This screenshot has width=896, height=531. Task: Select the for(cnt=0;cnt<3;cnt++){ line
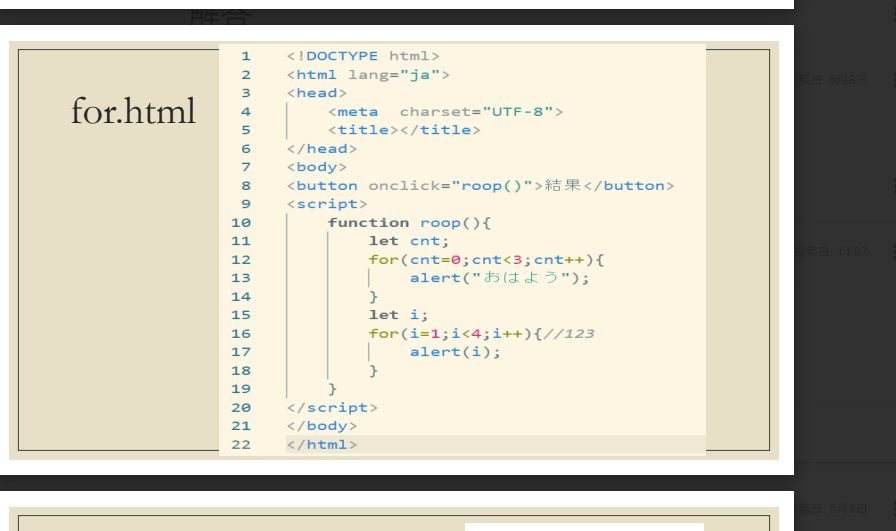[x=486, y=259]
